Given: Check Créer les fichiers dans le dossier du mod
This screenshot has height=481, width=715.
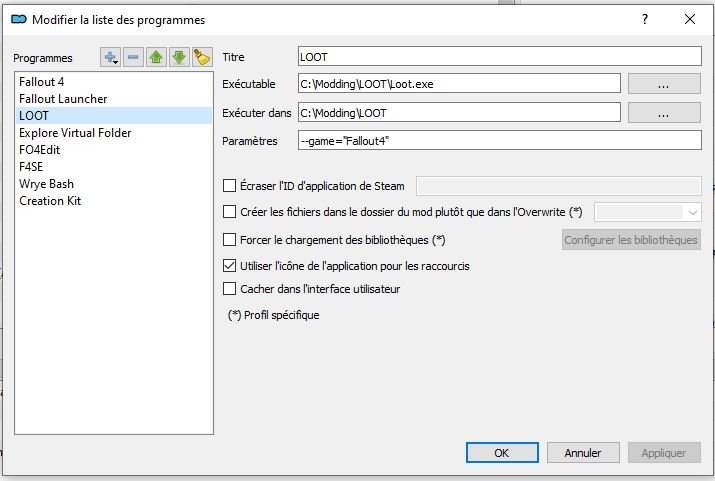Looking at the screenshot, I should point(230,212).
